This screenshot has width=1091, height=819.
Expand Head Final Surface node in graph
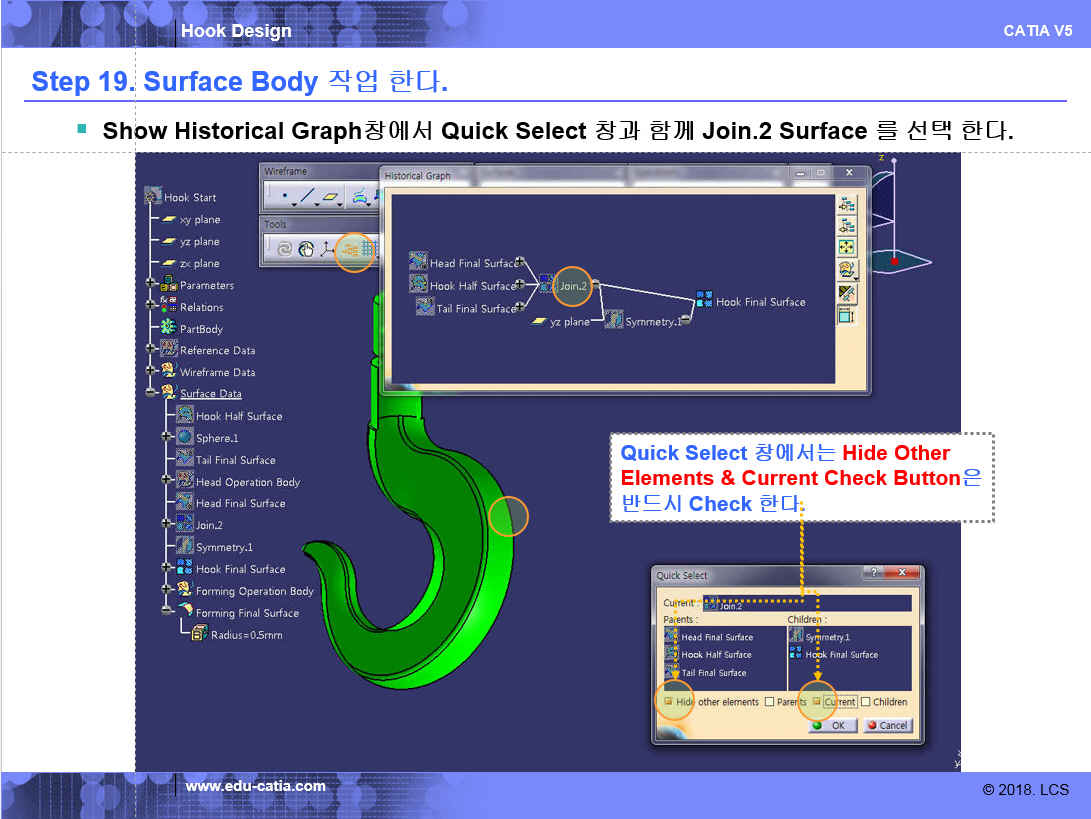coord(522,263)
